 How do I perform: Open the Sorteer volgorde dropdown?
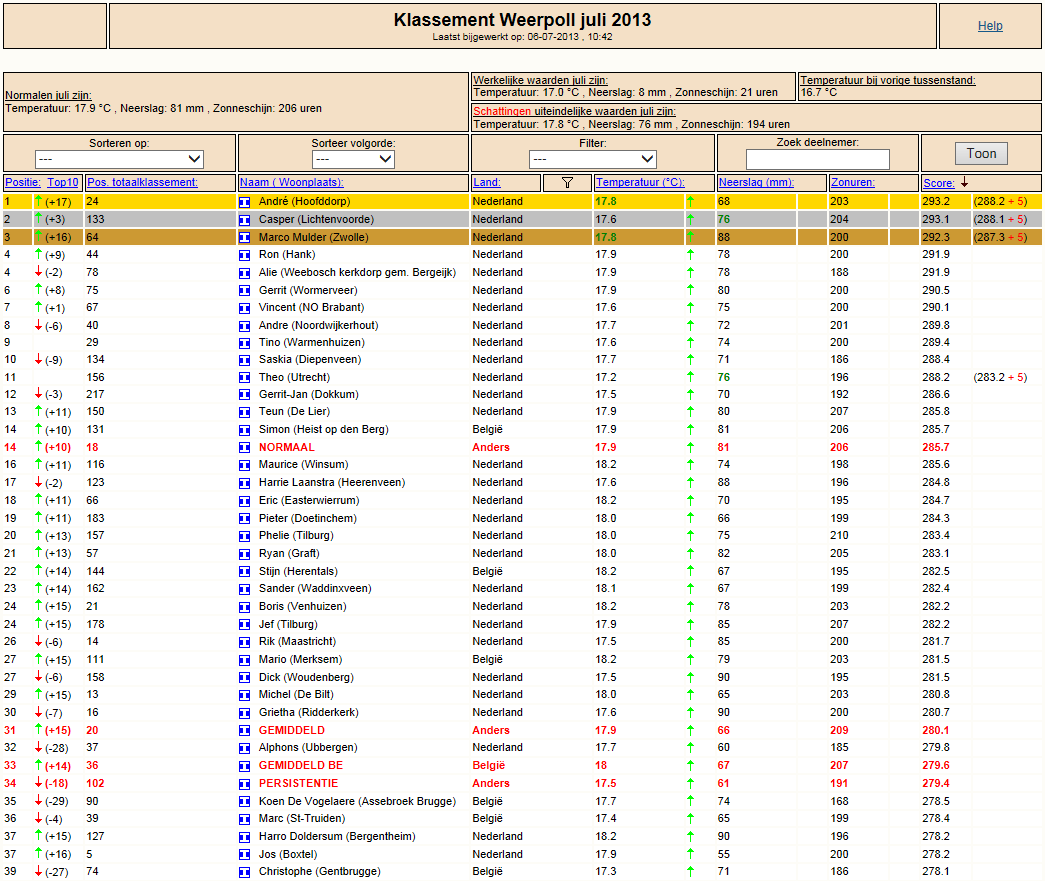353,159
